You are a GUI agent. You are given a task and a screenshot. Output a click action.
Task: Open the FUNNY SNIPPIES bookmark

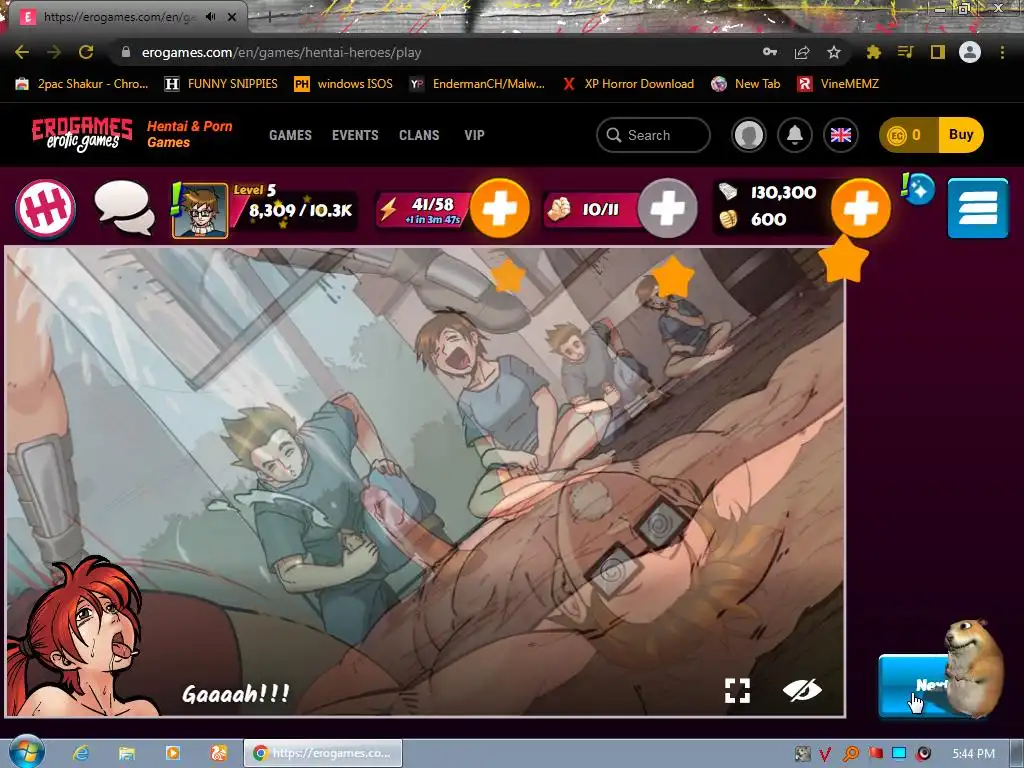(221, 84)
